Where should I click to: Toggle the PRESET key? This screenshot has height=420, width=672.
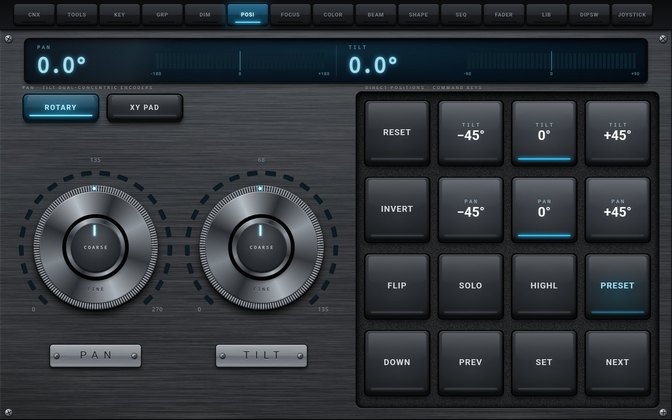coord(618,286)
